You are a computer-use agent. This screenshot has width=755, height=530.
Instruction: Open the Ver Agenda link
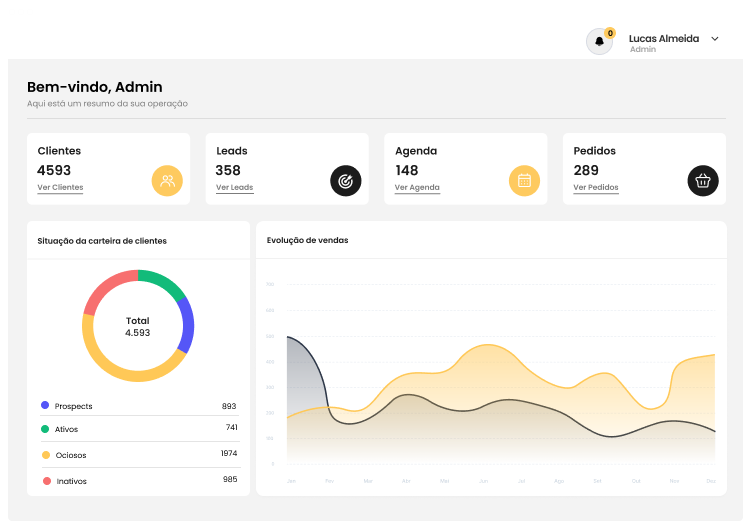(417, 188)
